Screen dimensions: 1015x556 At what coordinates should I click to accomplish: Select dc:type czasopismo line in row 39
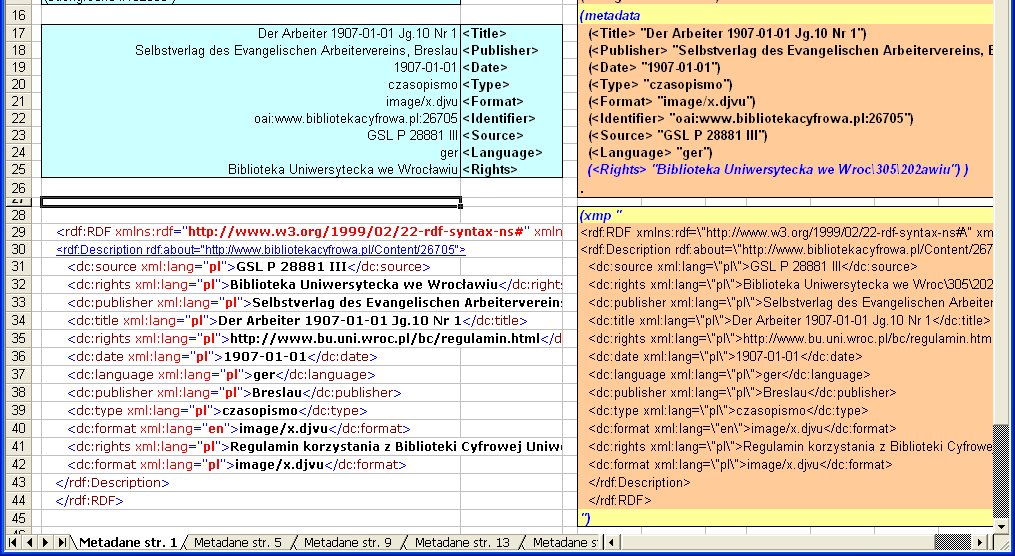[218, 411]
